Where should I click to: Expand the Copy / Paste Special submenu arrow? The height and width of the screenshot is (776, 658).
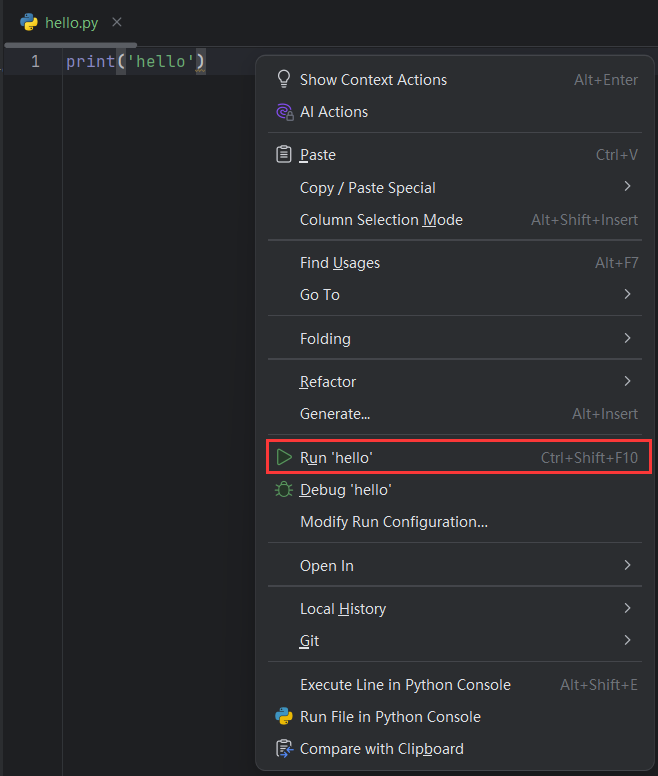tap(627, 187)
